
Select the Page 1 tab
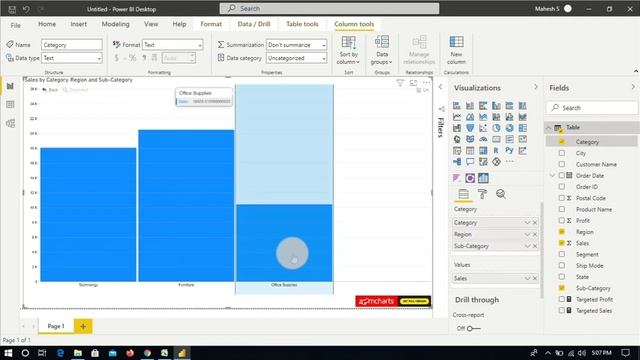pyautogui.click(x=56, y=326)
